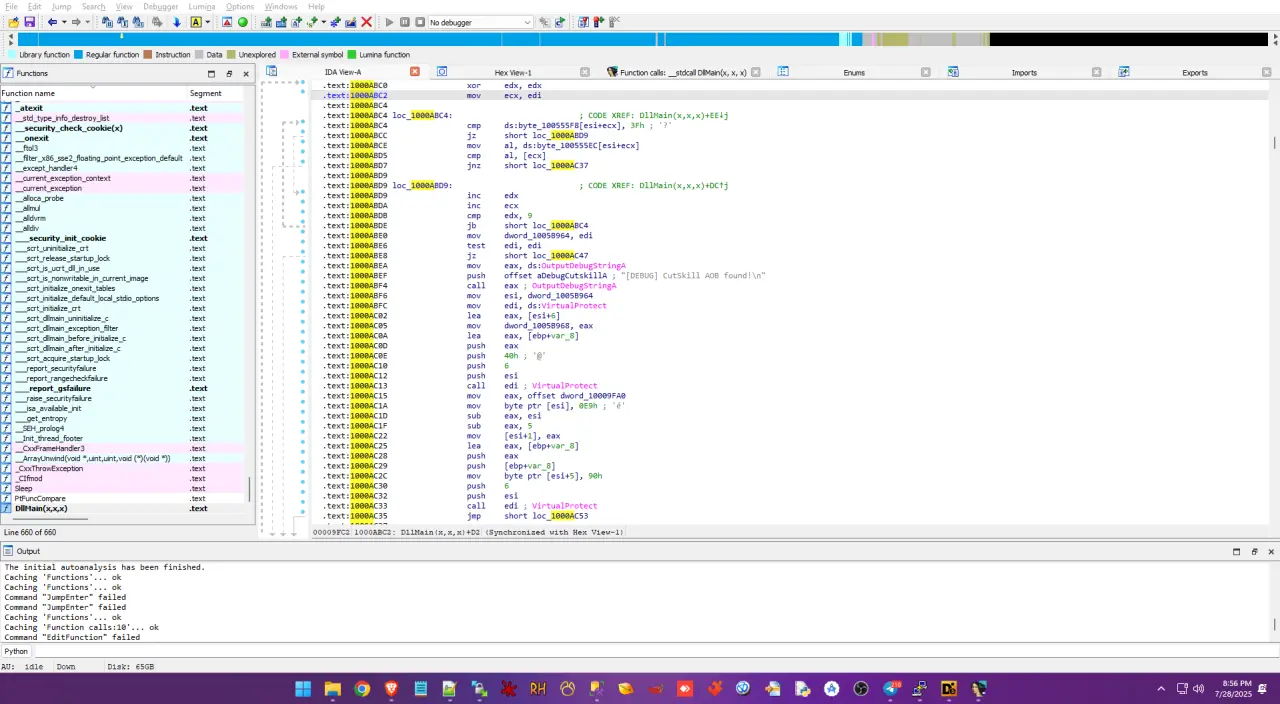
Task: Open the File menu
Action: [11, 6]
